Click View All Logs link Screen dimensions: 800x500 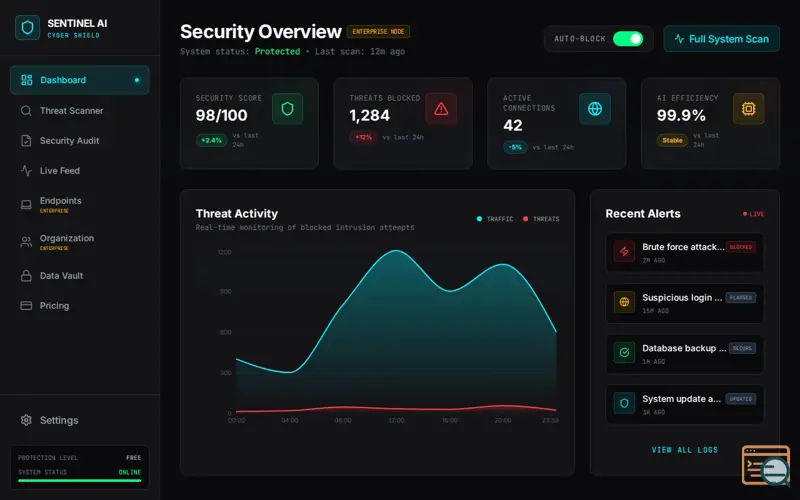684,450
